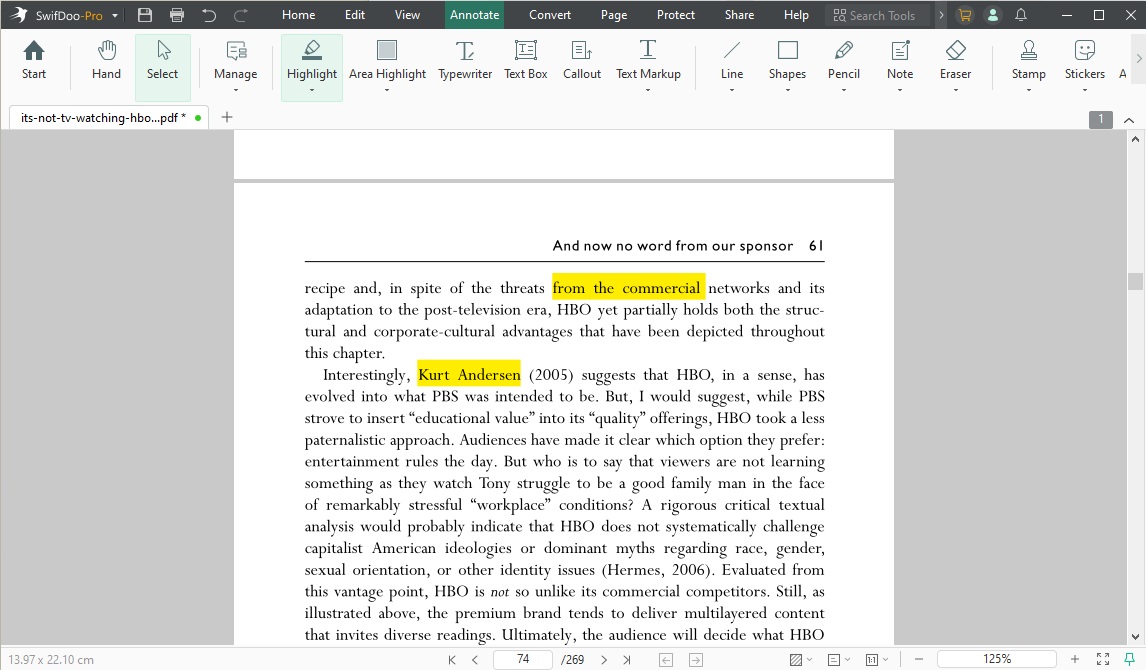Image resolution: width=1146 pixels, height=670 pixels.
Task: Insert a Text Box
Action: tap(525, 61)
